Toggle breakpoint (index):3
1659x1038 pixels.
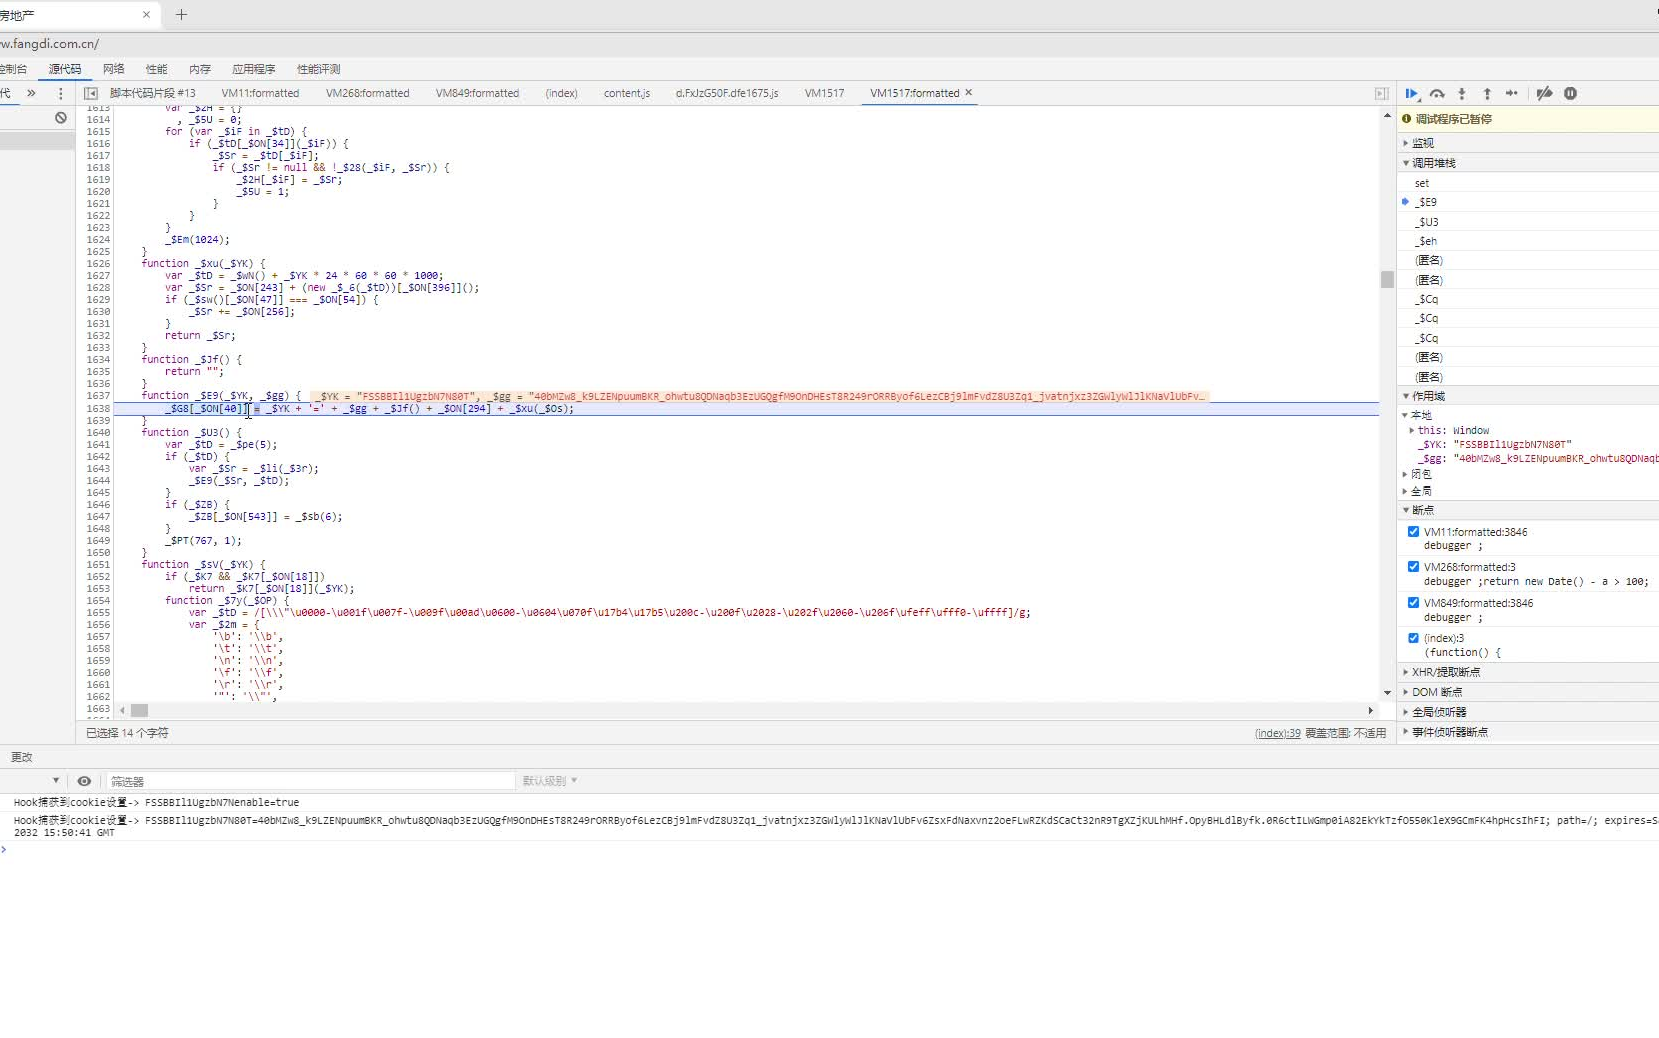[x=1413, y=638]
